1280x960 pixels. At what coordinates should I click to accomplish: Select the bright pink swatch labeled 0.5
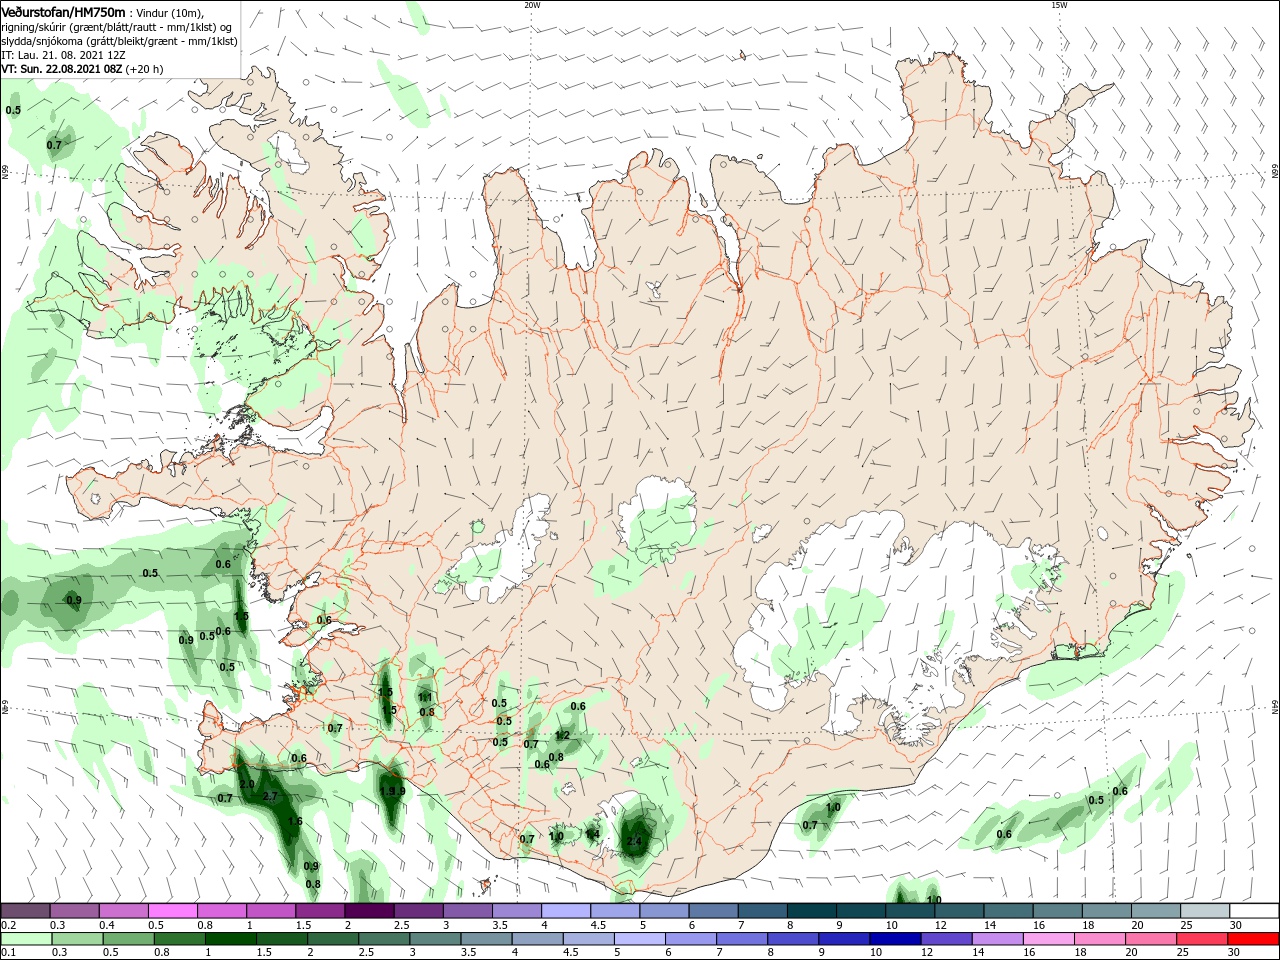[x=172, y=911]
